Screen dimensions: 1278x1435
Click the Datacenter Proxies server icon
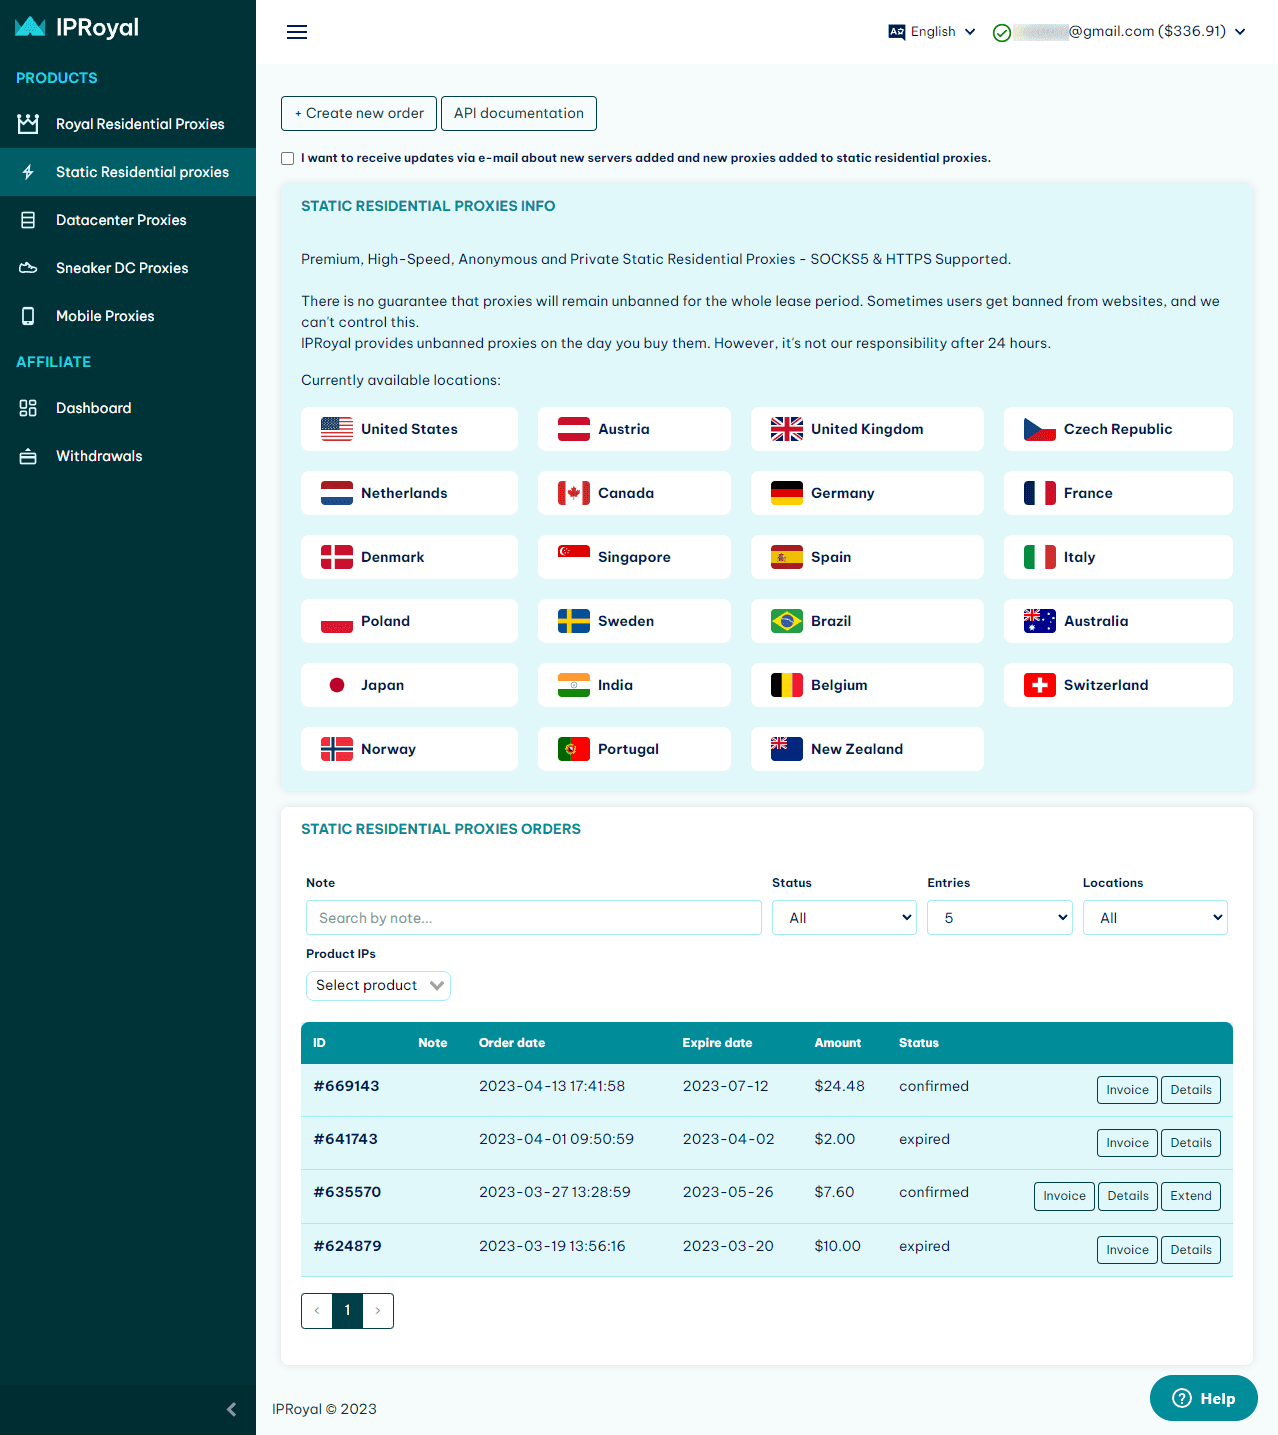[x=28, y=220]
